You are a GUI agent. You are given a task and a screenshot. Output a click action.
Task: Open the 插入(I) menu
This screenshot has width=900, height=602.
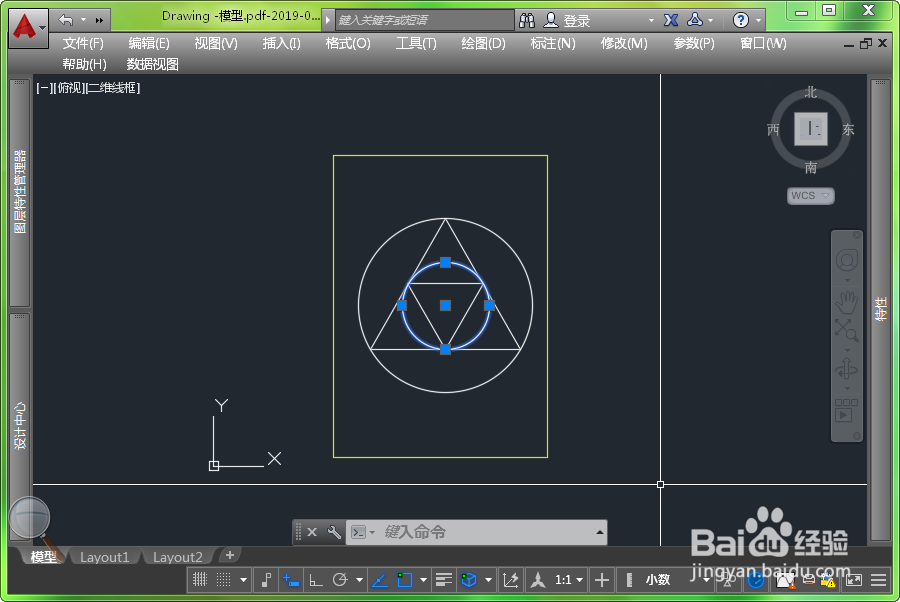(x=281, y=44)
